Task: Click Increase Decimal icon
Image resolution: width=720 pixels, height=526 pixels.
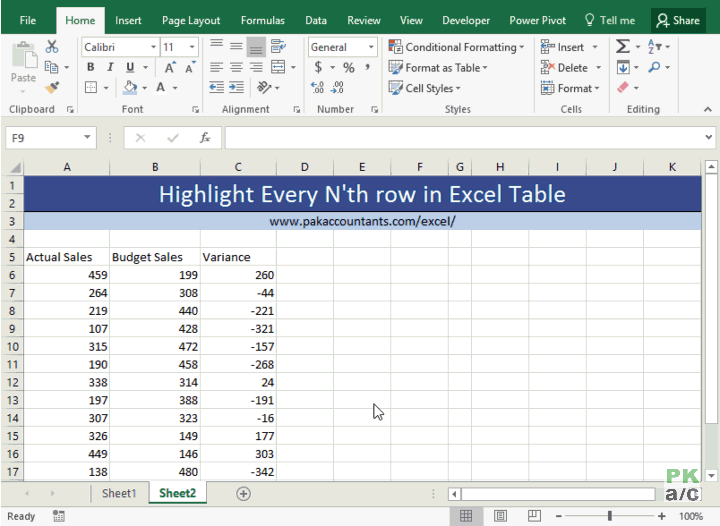Action: 317,87
